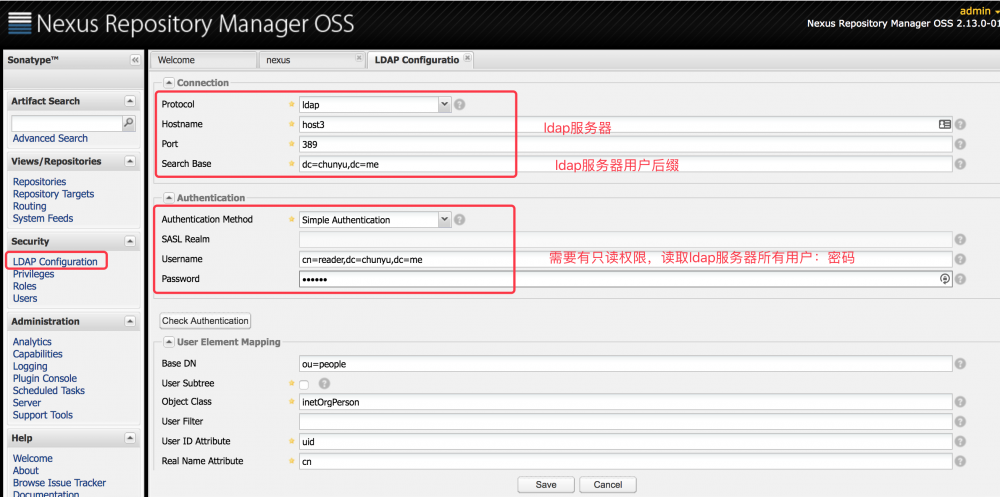Collapse the User Element Mapping section
This screenshot has height=497, width=1000.
coord(169,342)
